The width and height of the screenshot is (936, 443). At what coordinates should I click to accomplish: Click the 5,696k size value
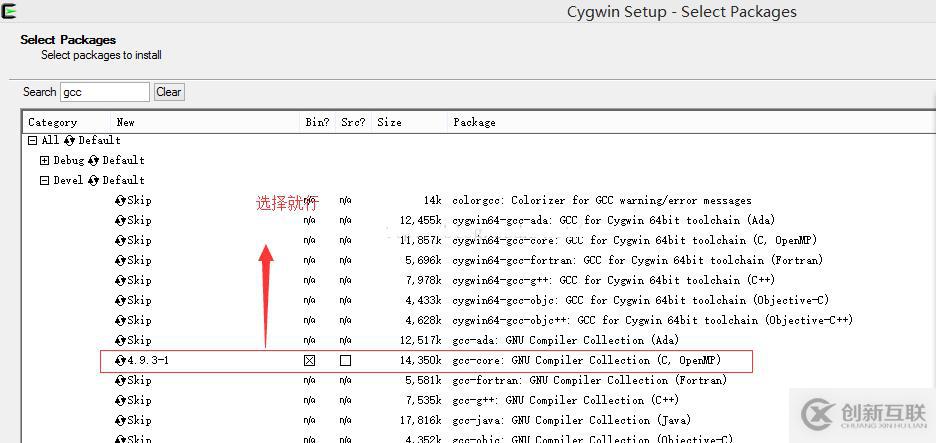pyautogui.click(x=424, y=260)
